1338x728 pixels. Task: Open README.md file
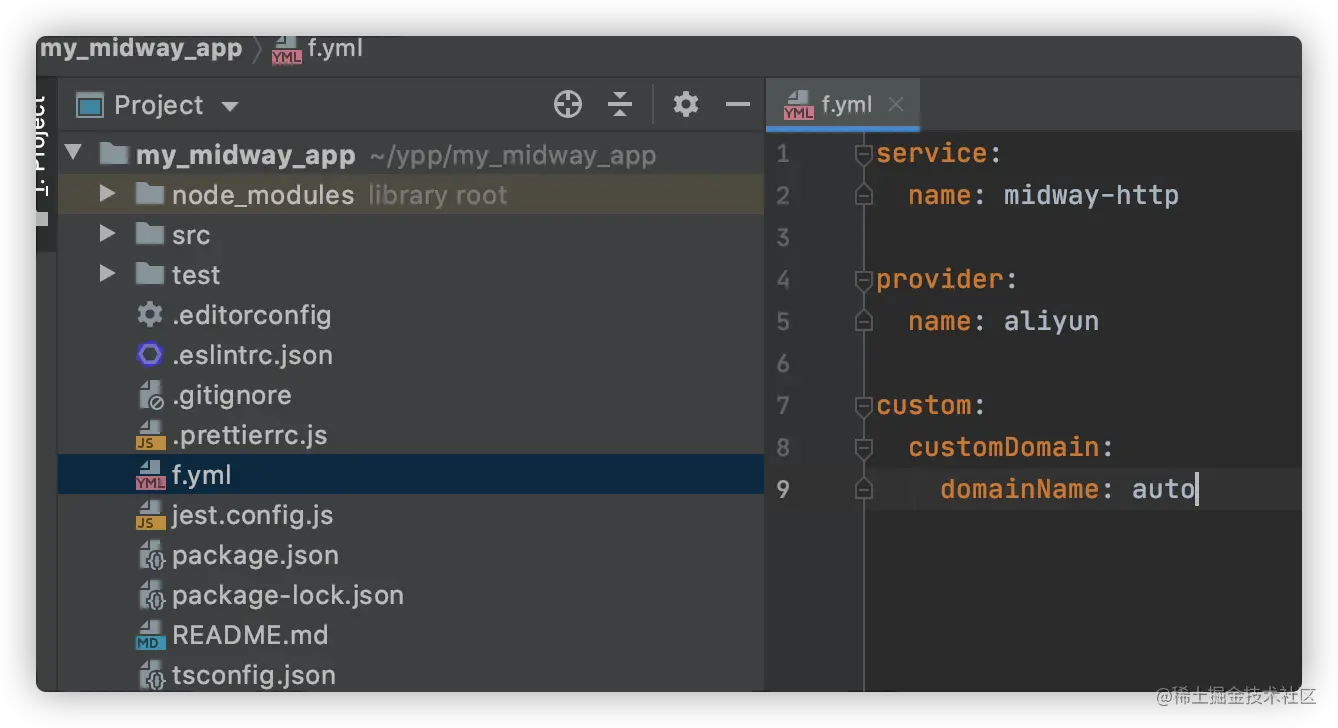(x=250, y=635)
